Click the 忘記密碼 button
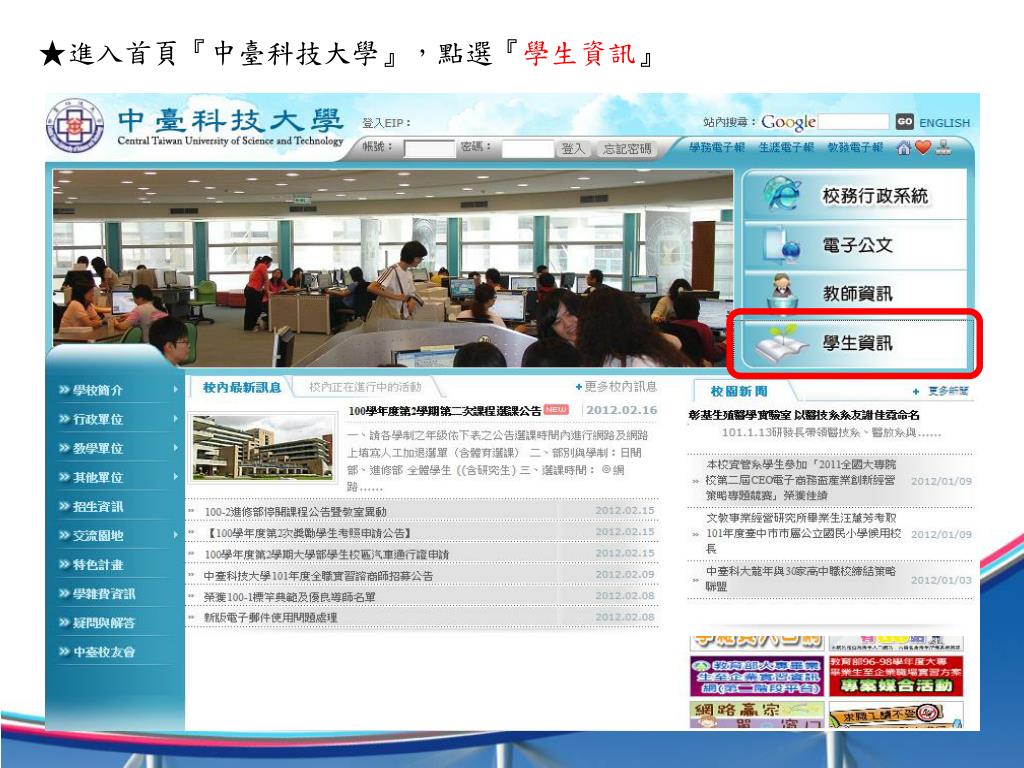 coord(626,148)
